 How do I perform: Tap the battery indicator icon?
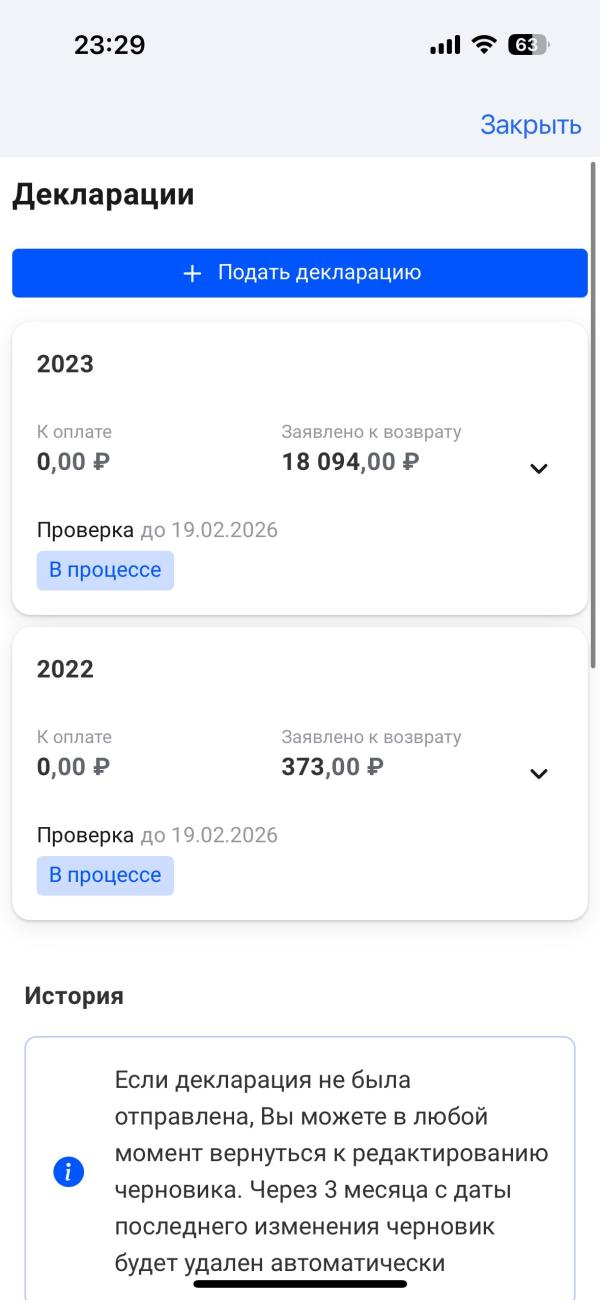click(528, 45)
